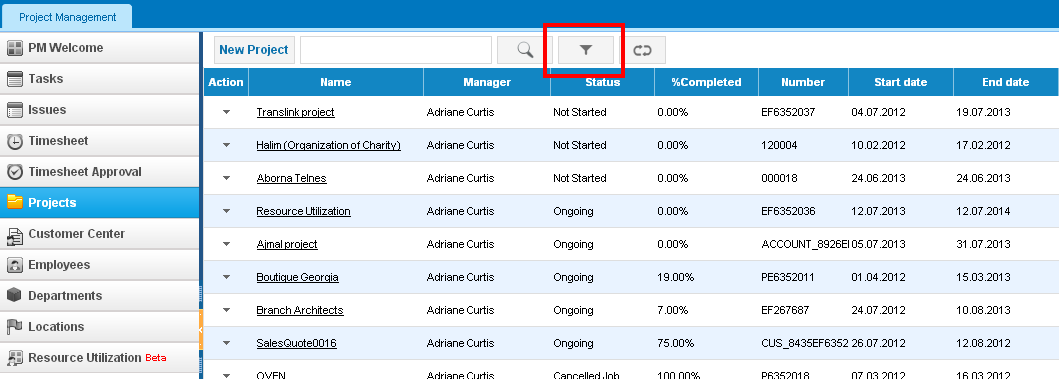The height and width of the screenshot is (379, 1059).
Task: Sort by Status column header
Action: click(x=602, y=82)
